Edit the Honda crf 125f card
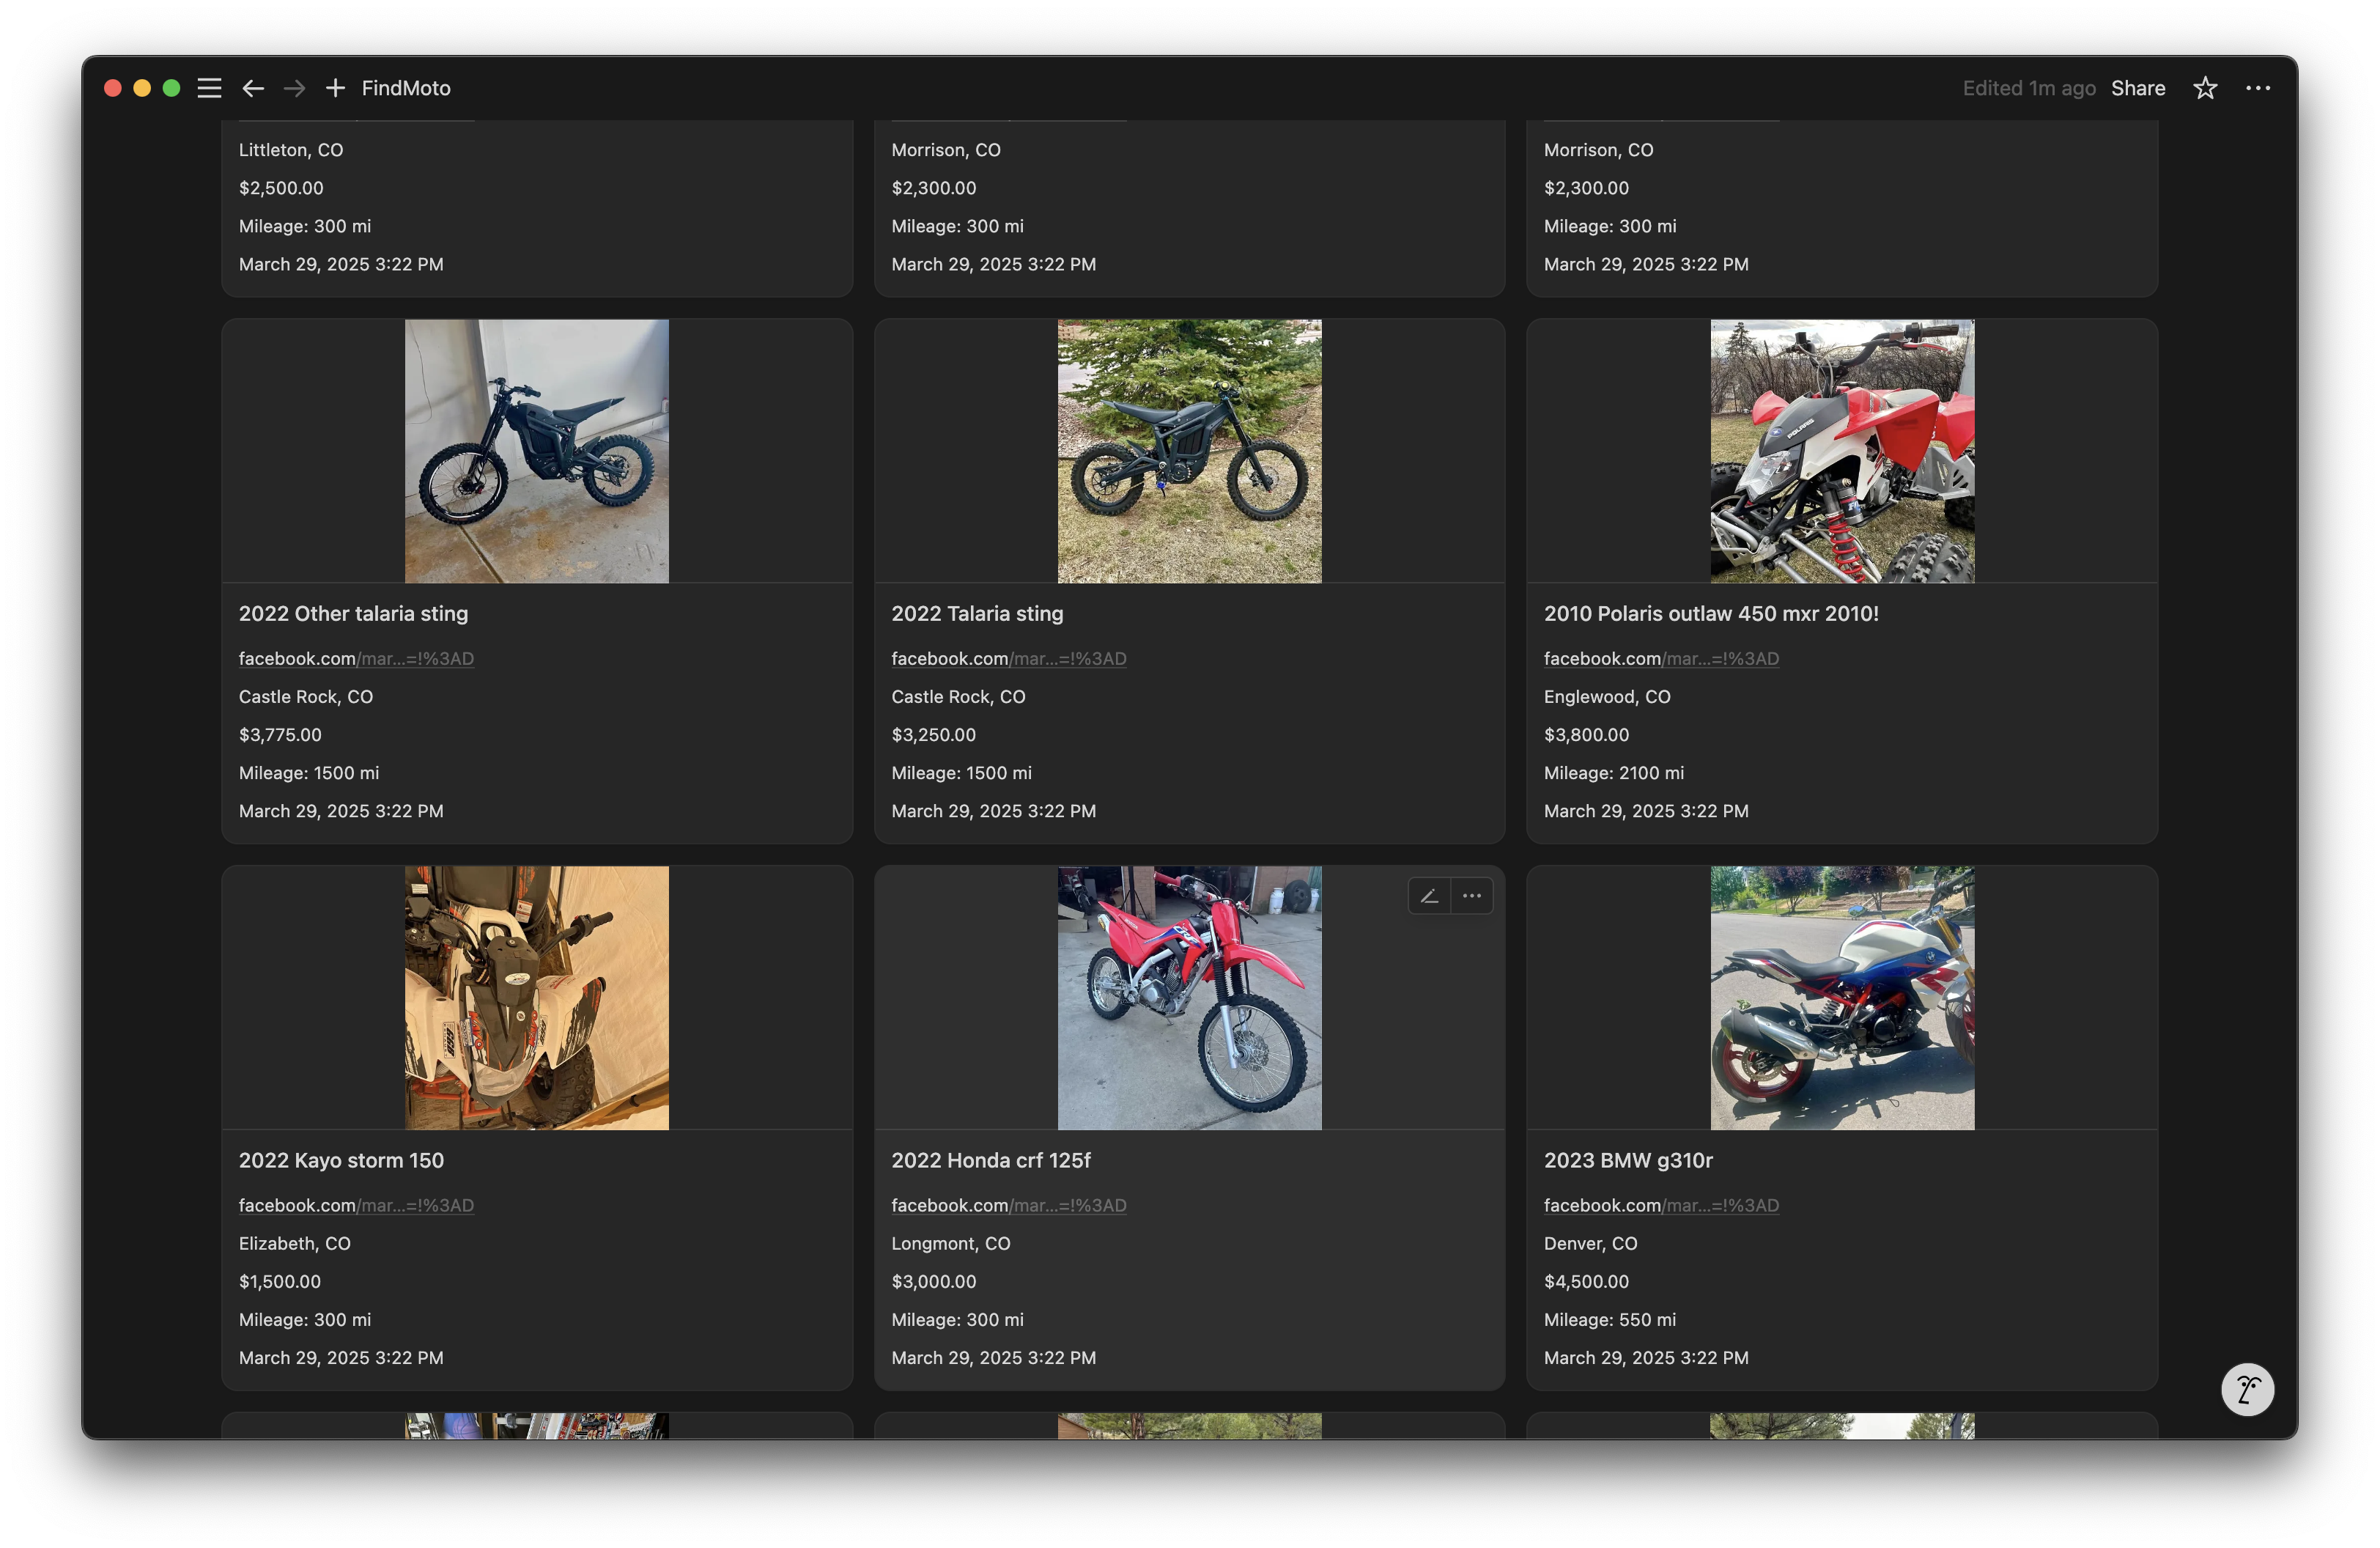2380x1548 pixels. tap(1429, 896)
